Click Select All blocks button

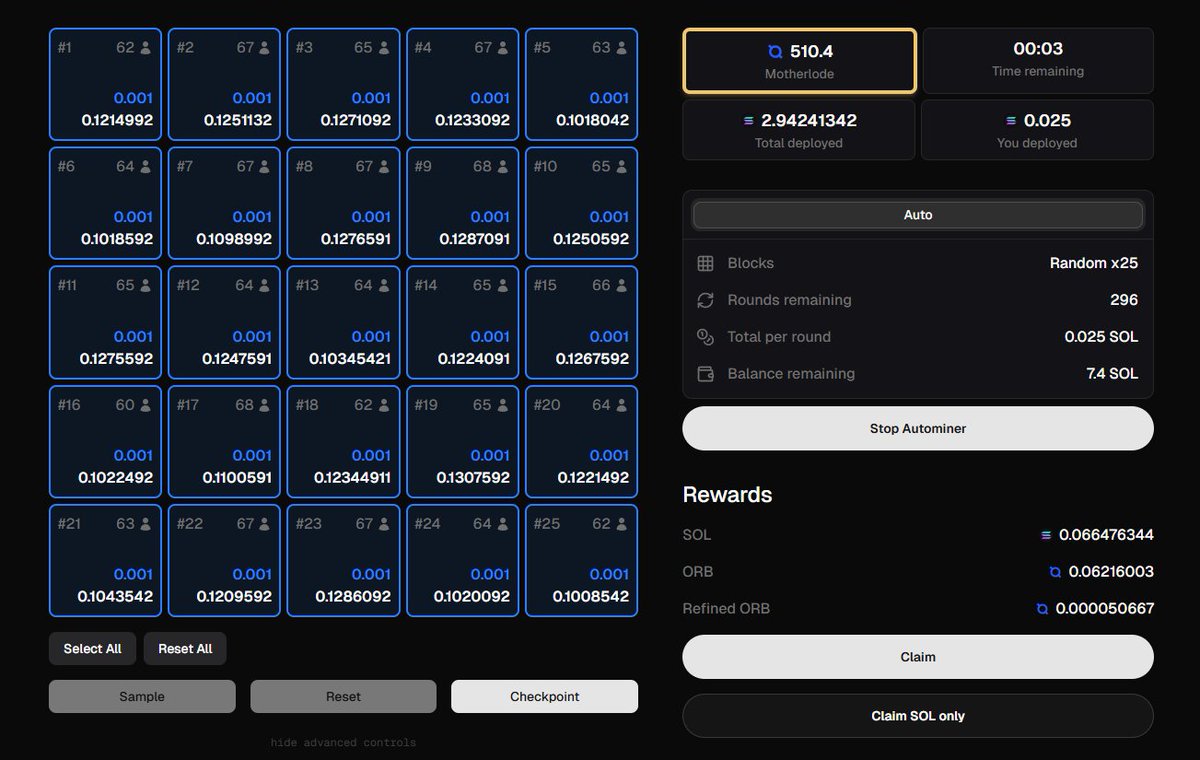point(92,649)
